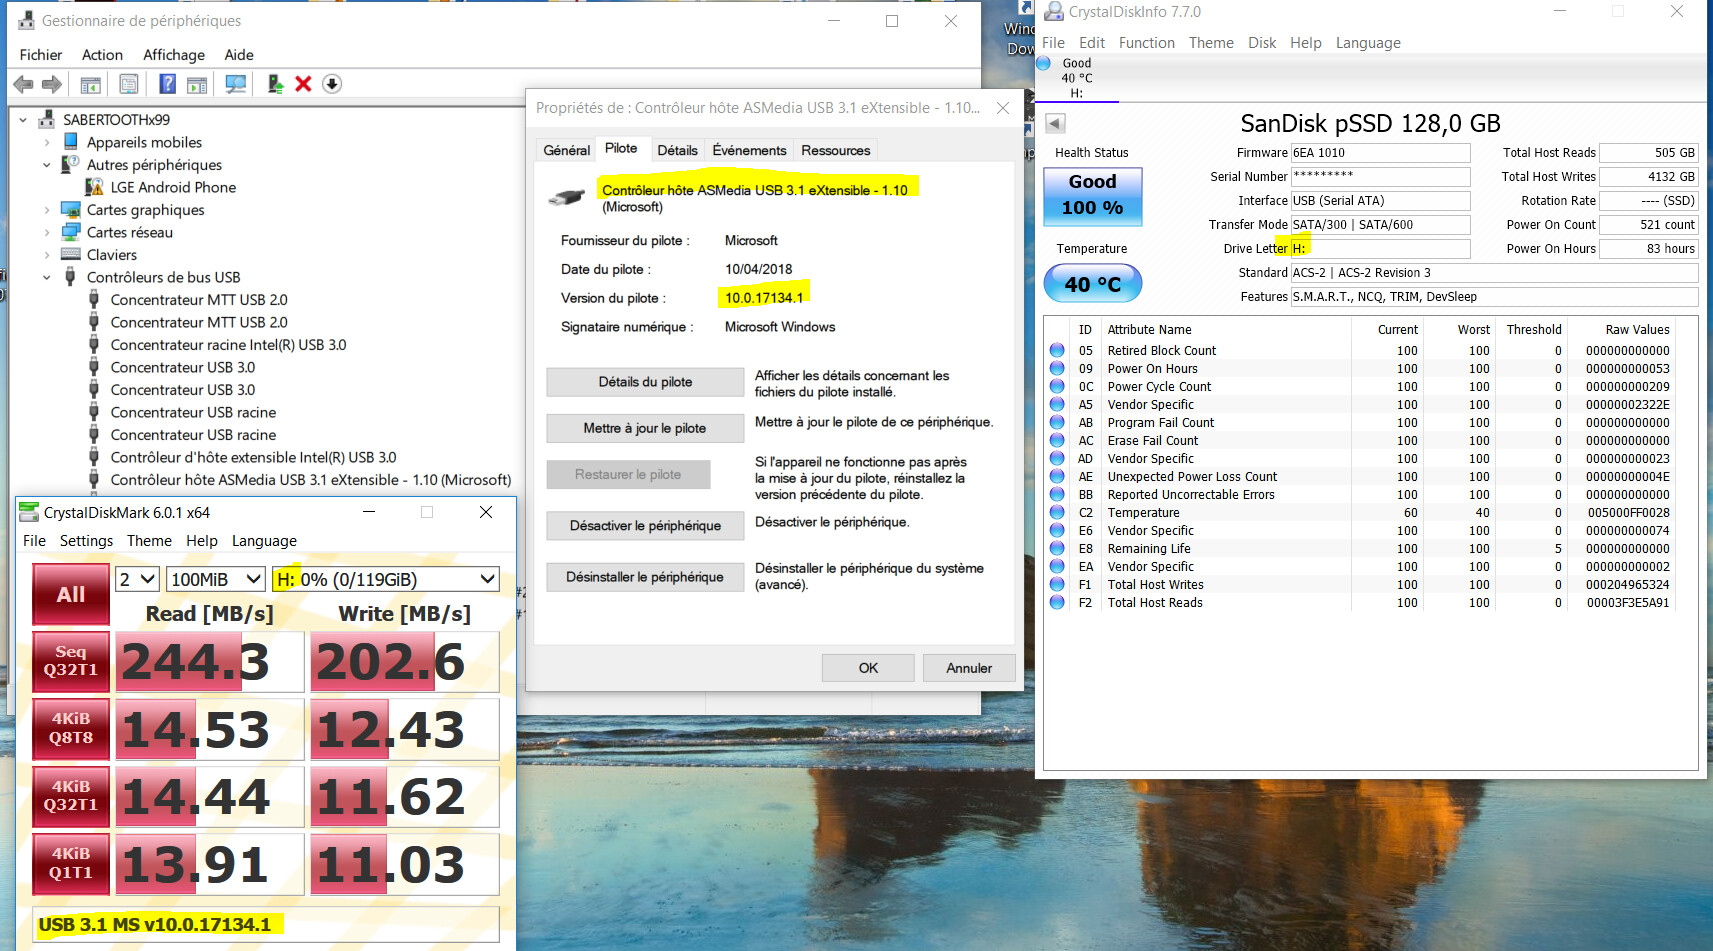
Task: Click blue Help question mark toolbar icon
Action: (x=168, y=85)
